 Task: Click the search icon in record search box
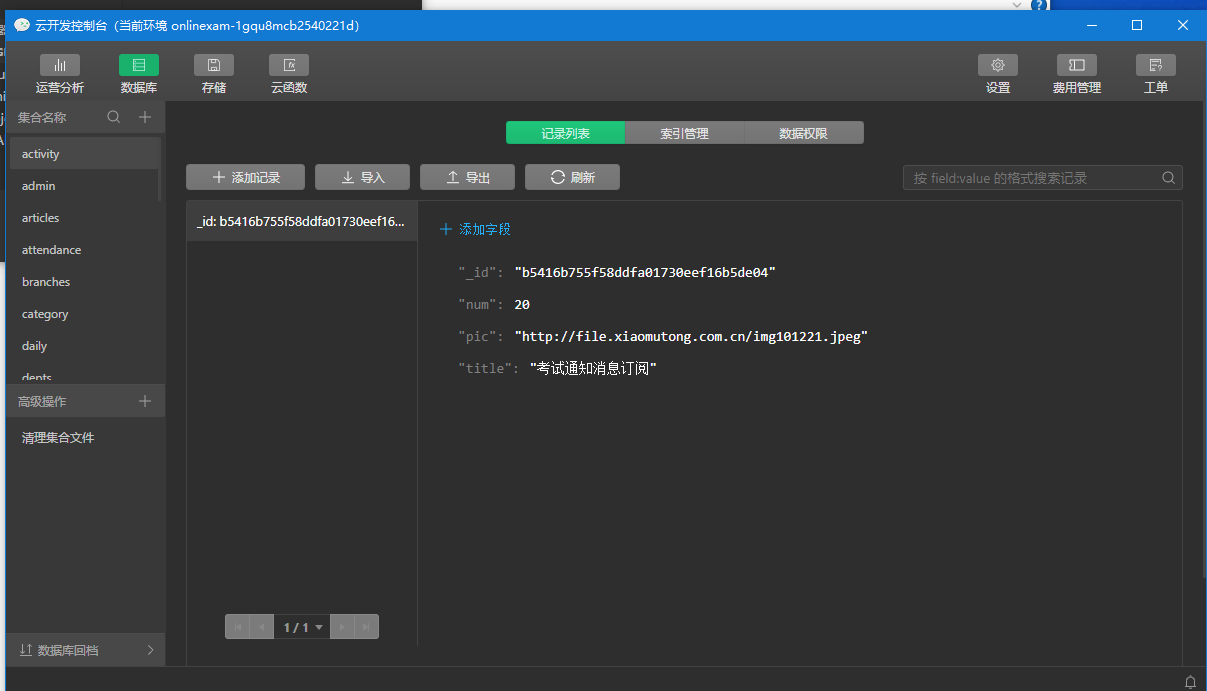pyautogui.click(x=1168, y=178)
